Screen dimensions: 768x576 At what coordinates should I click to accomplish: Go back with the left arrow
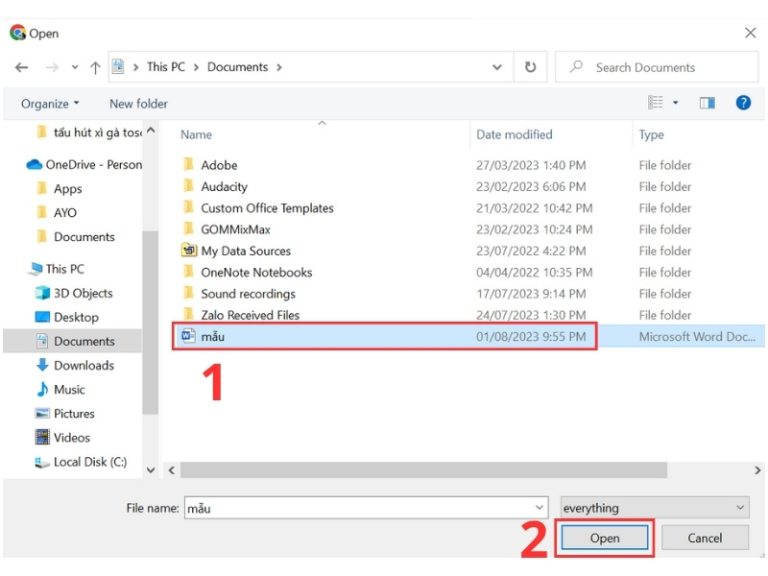tap(21, 67)
